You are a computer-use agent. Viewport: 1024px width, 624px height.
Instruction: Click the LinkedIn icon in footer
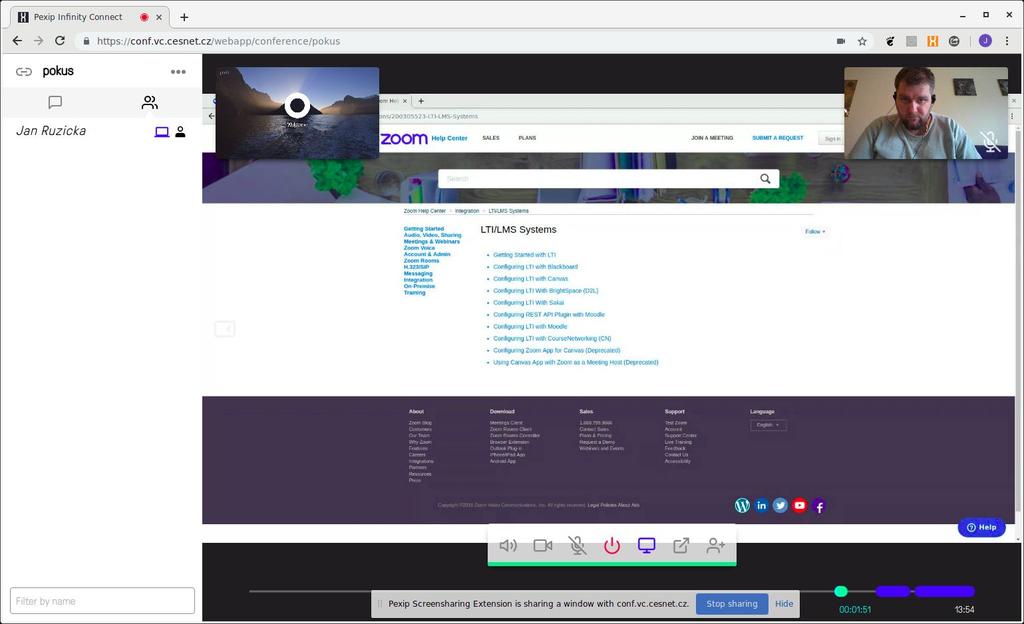point(761,505)
